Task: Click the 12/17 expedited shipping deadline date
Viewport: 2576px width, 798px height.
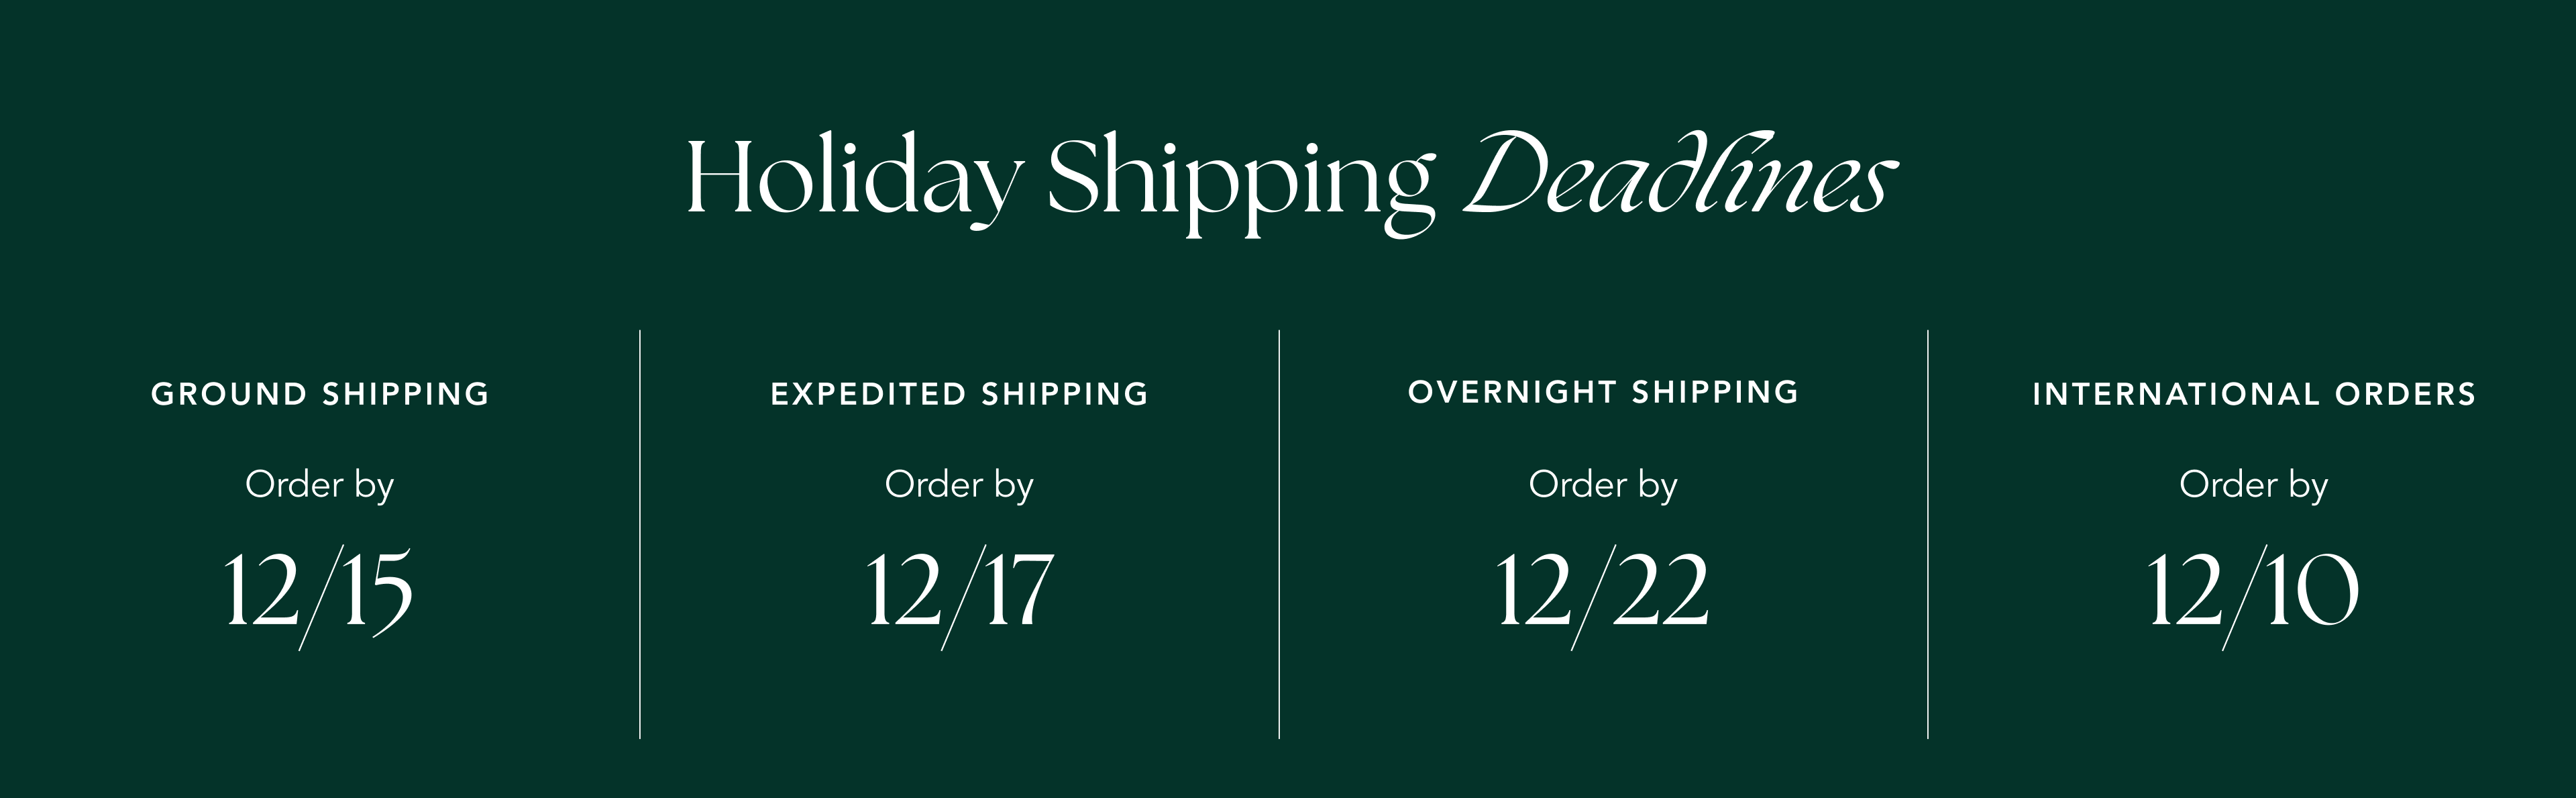Action: 959,592
